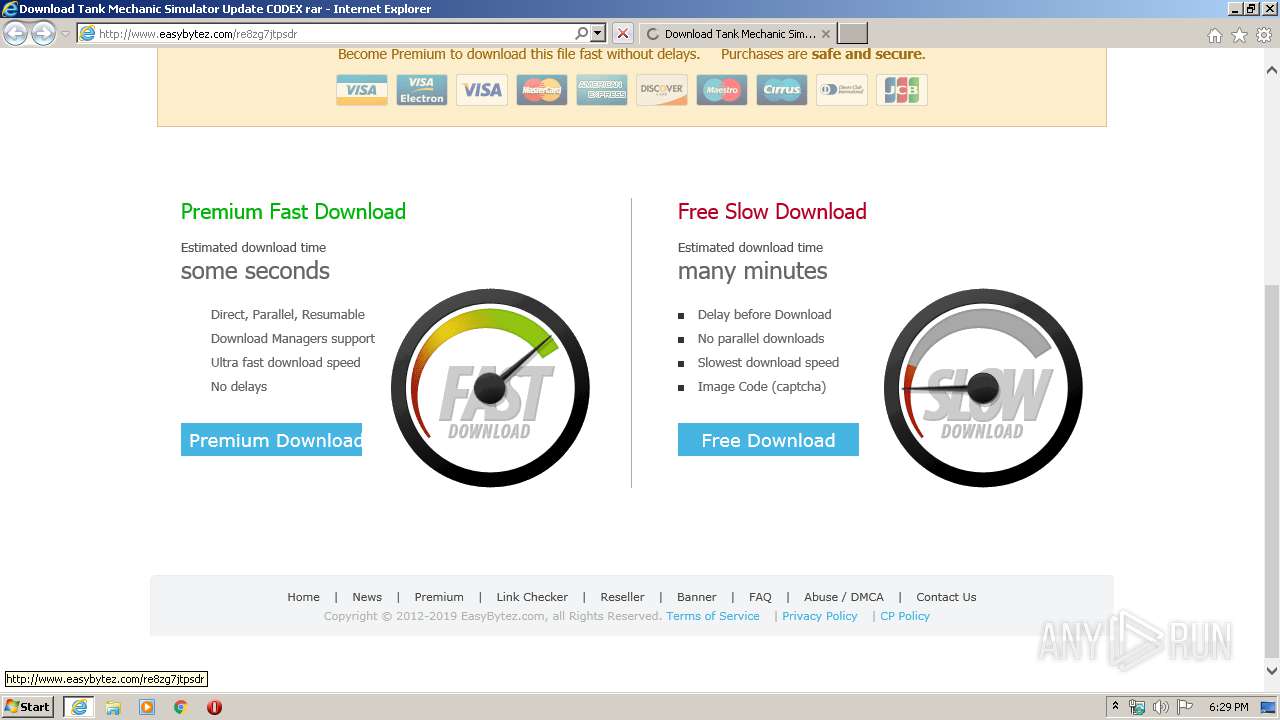This screenshot has width=1280, height=720.
Task: Open the Tools gear icon
Action: [1264, 35]
